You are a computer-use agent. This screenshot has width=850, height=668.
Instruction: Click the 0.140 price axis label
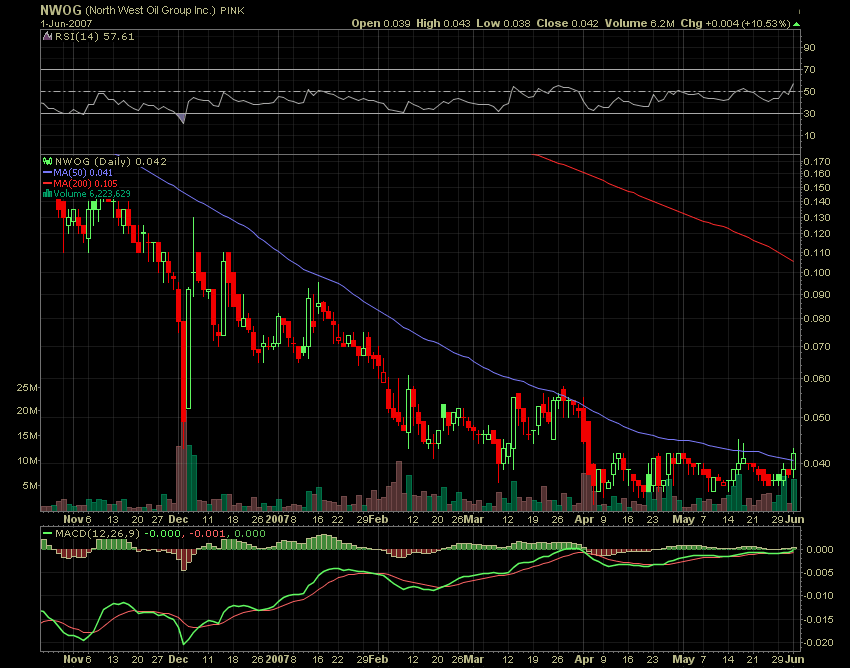click(817, 202)
